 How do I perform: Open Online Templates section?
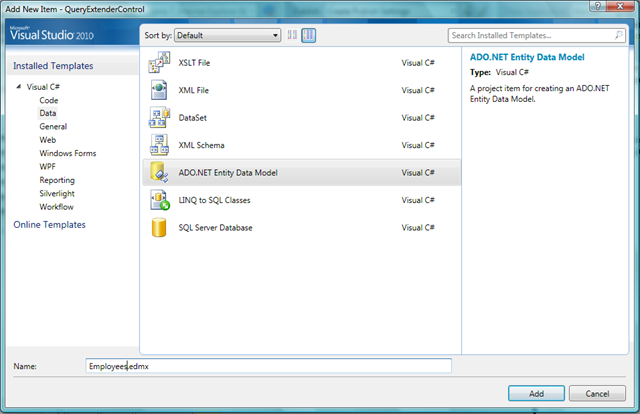click(49, 225)
